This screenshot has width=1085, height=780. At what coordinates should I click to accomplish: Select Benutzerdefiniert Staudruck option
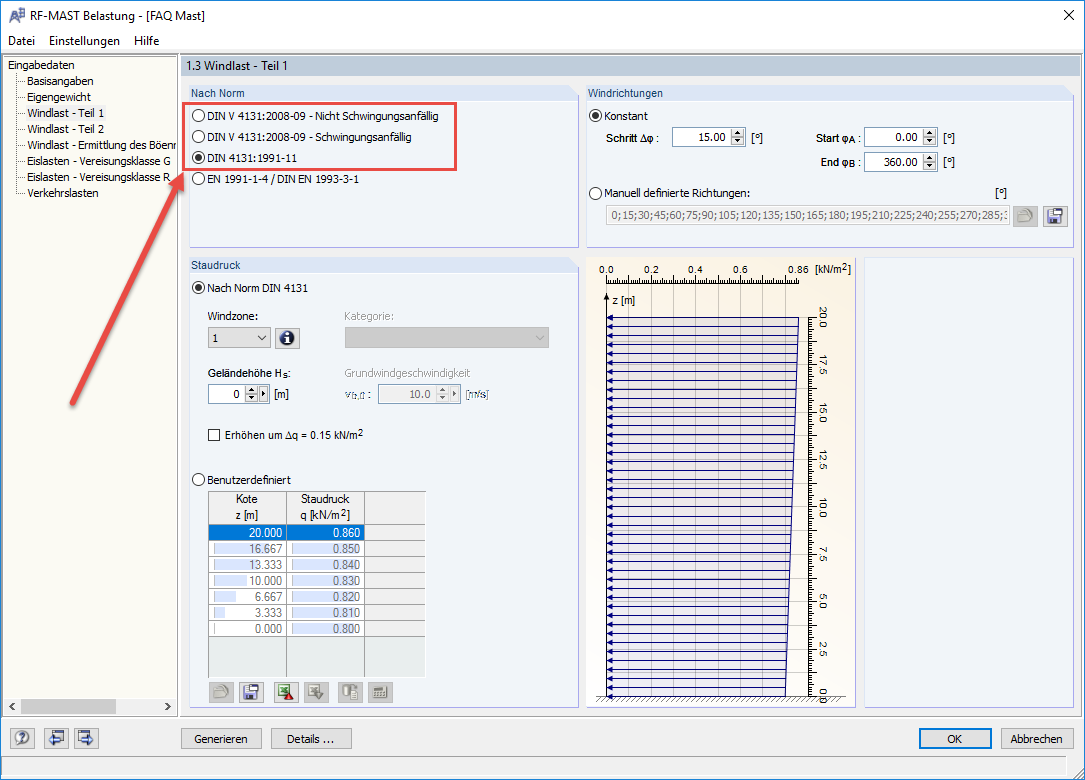[199, 480]
